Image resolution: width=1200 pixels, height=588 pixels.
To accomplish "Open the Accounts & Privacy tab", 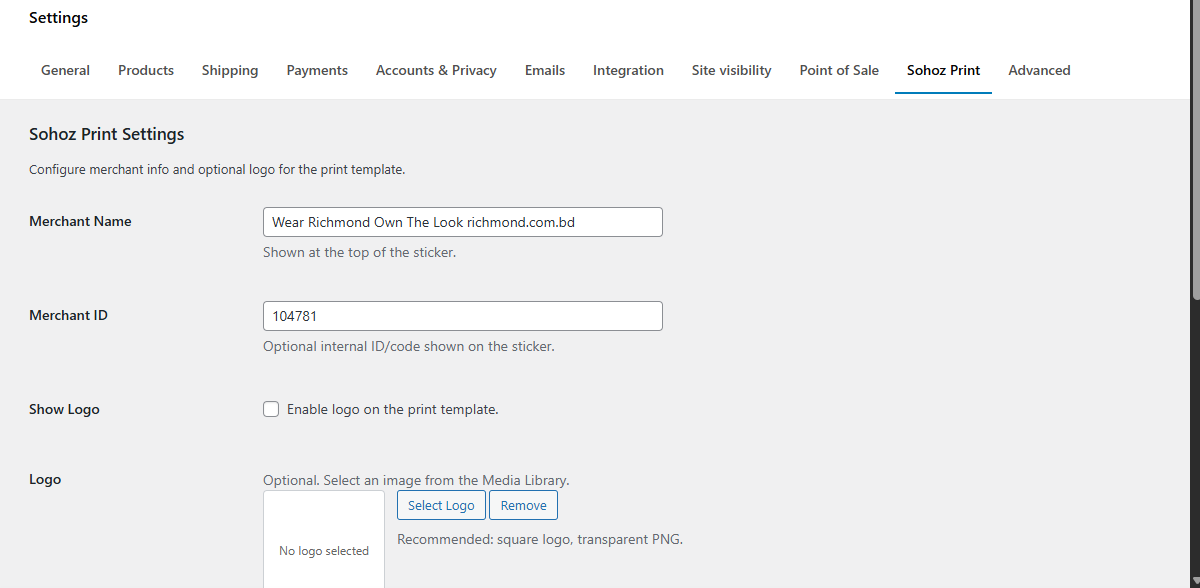I will (436, 70).
